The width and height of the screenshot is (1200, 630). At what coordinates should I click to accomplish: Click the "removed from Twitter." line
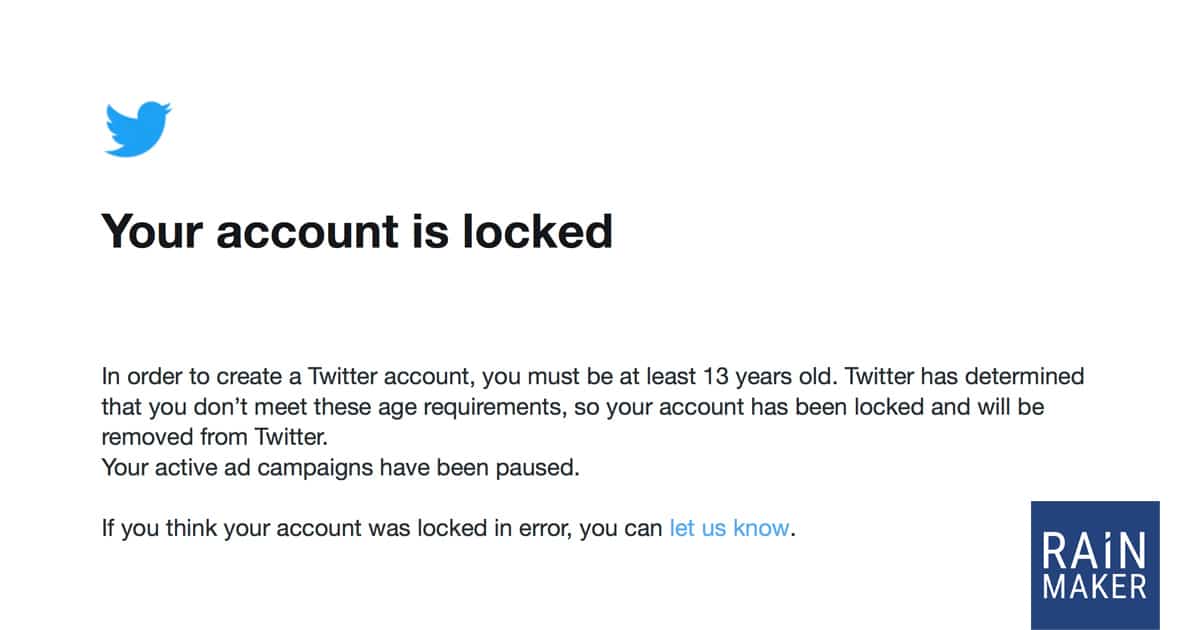click(x=215, y=437)
